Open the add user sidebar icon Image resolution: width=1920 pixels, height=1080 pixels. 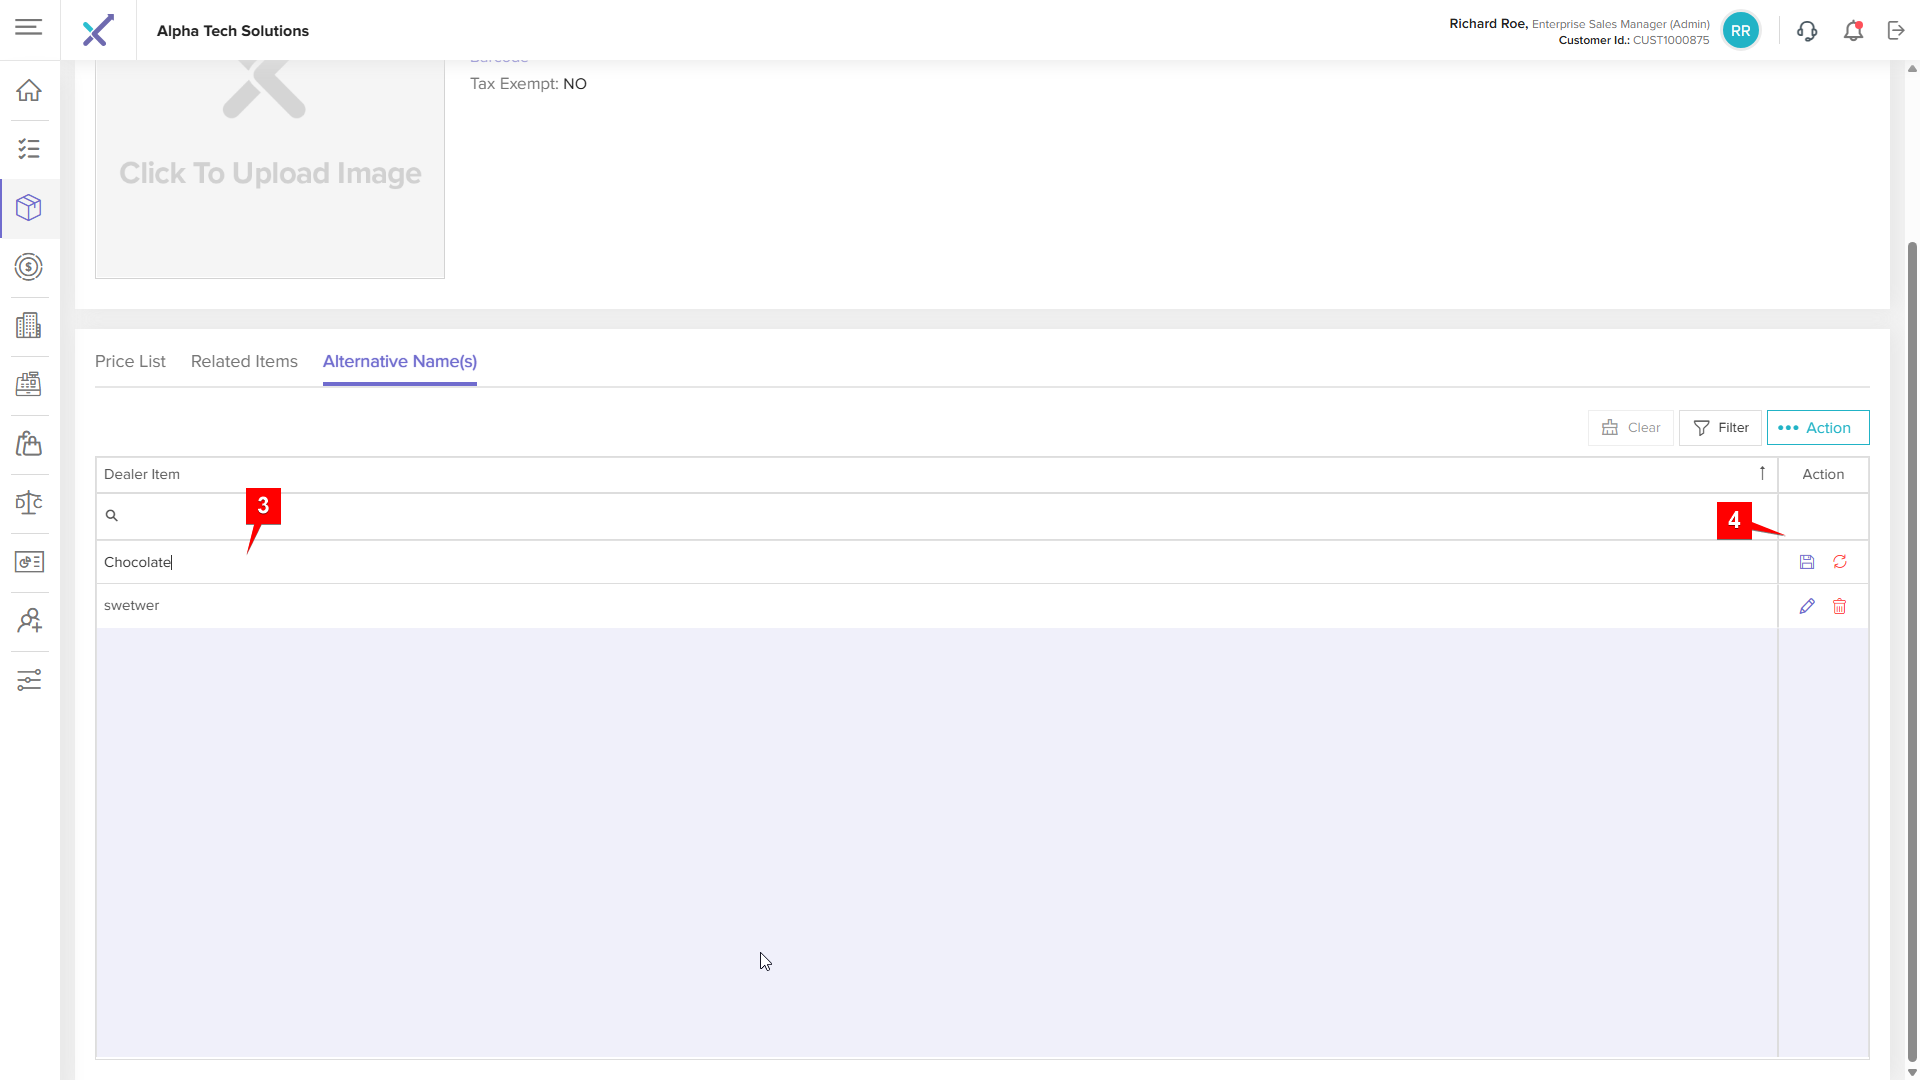click(29, 621)
